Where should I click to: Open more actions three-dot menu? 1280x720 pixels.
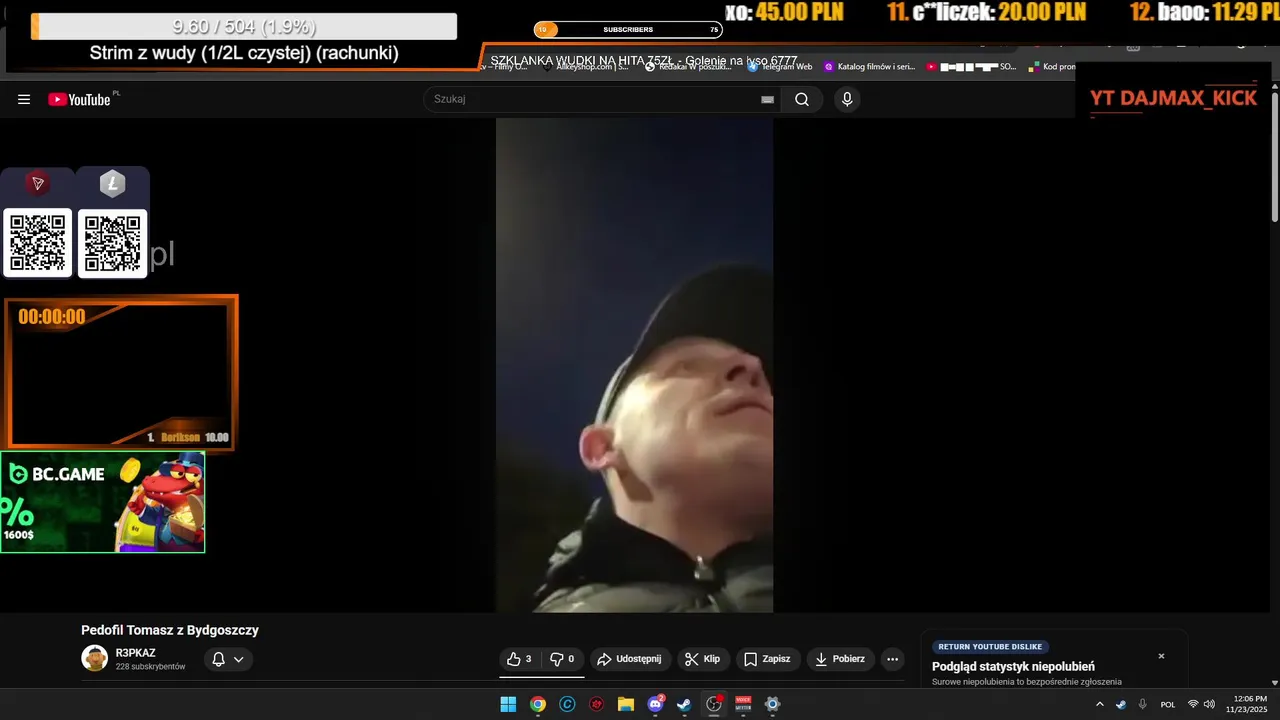click(893, 659)
